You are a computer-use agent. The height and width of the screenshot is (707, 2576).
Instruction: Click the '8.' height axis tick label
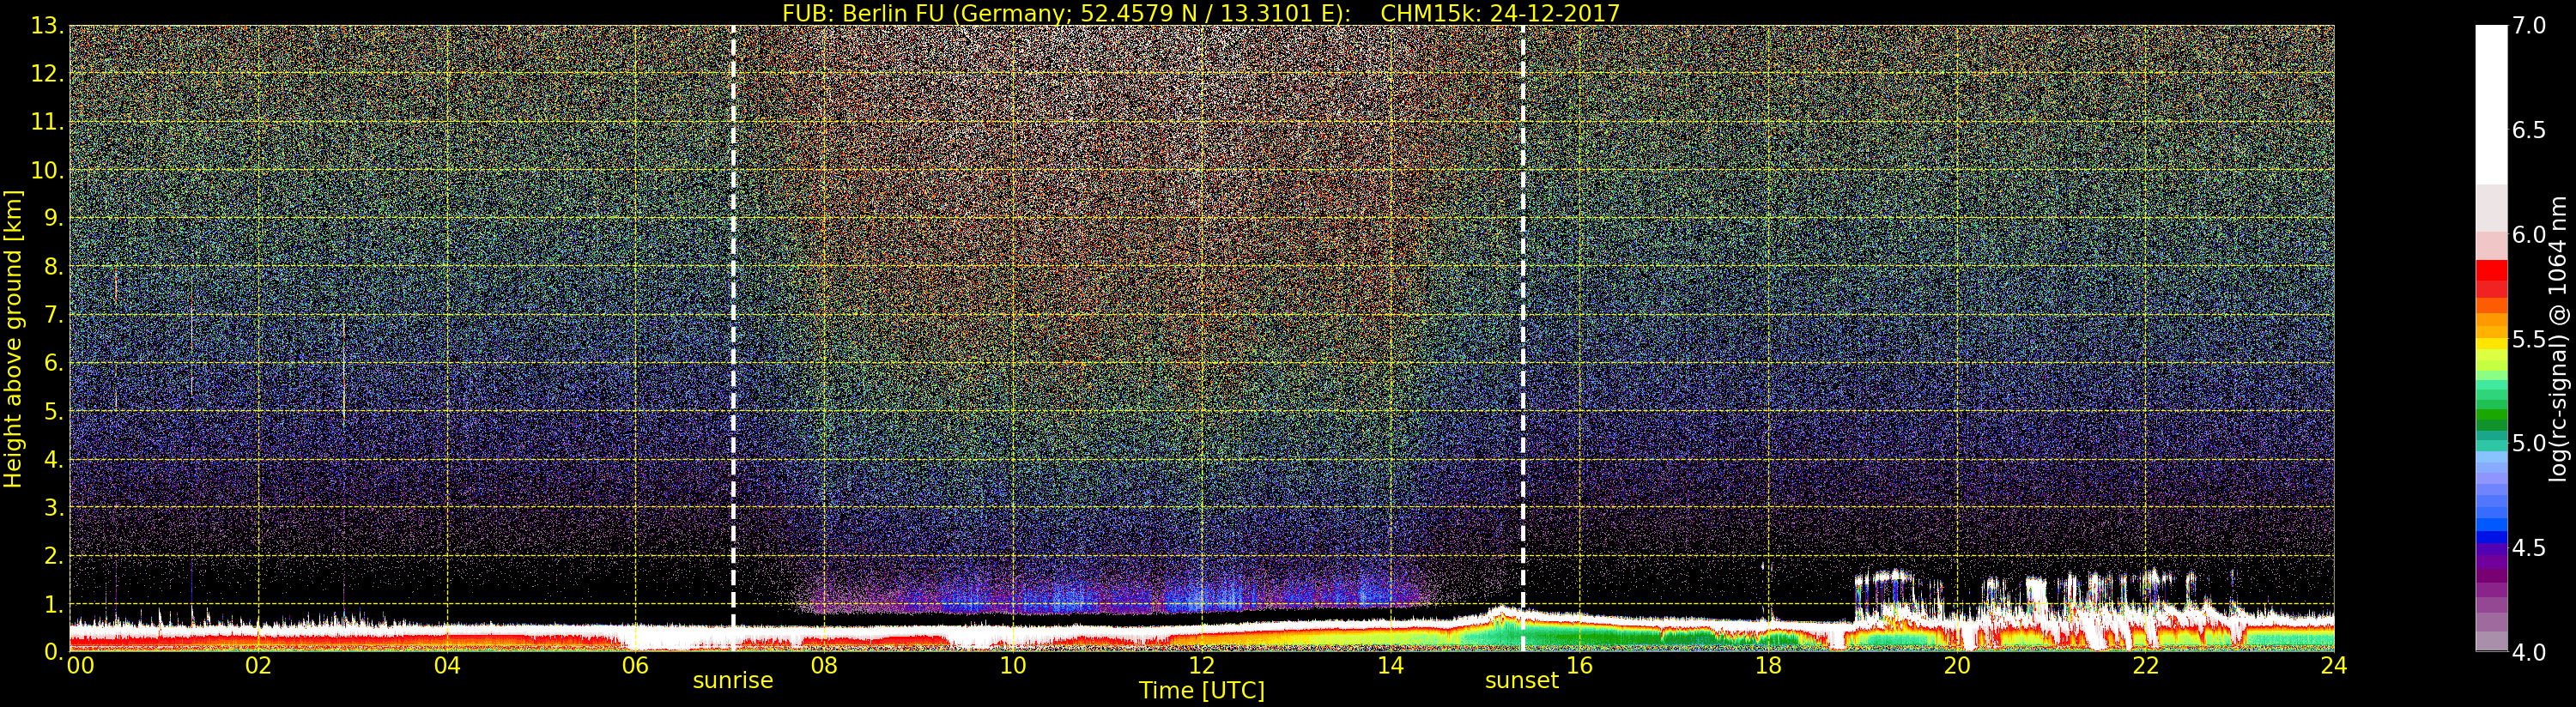point(53,267)
